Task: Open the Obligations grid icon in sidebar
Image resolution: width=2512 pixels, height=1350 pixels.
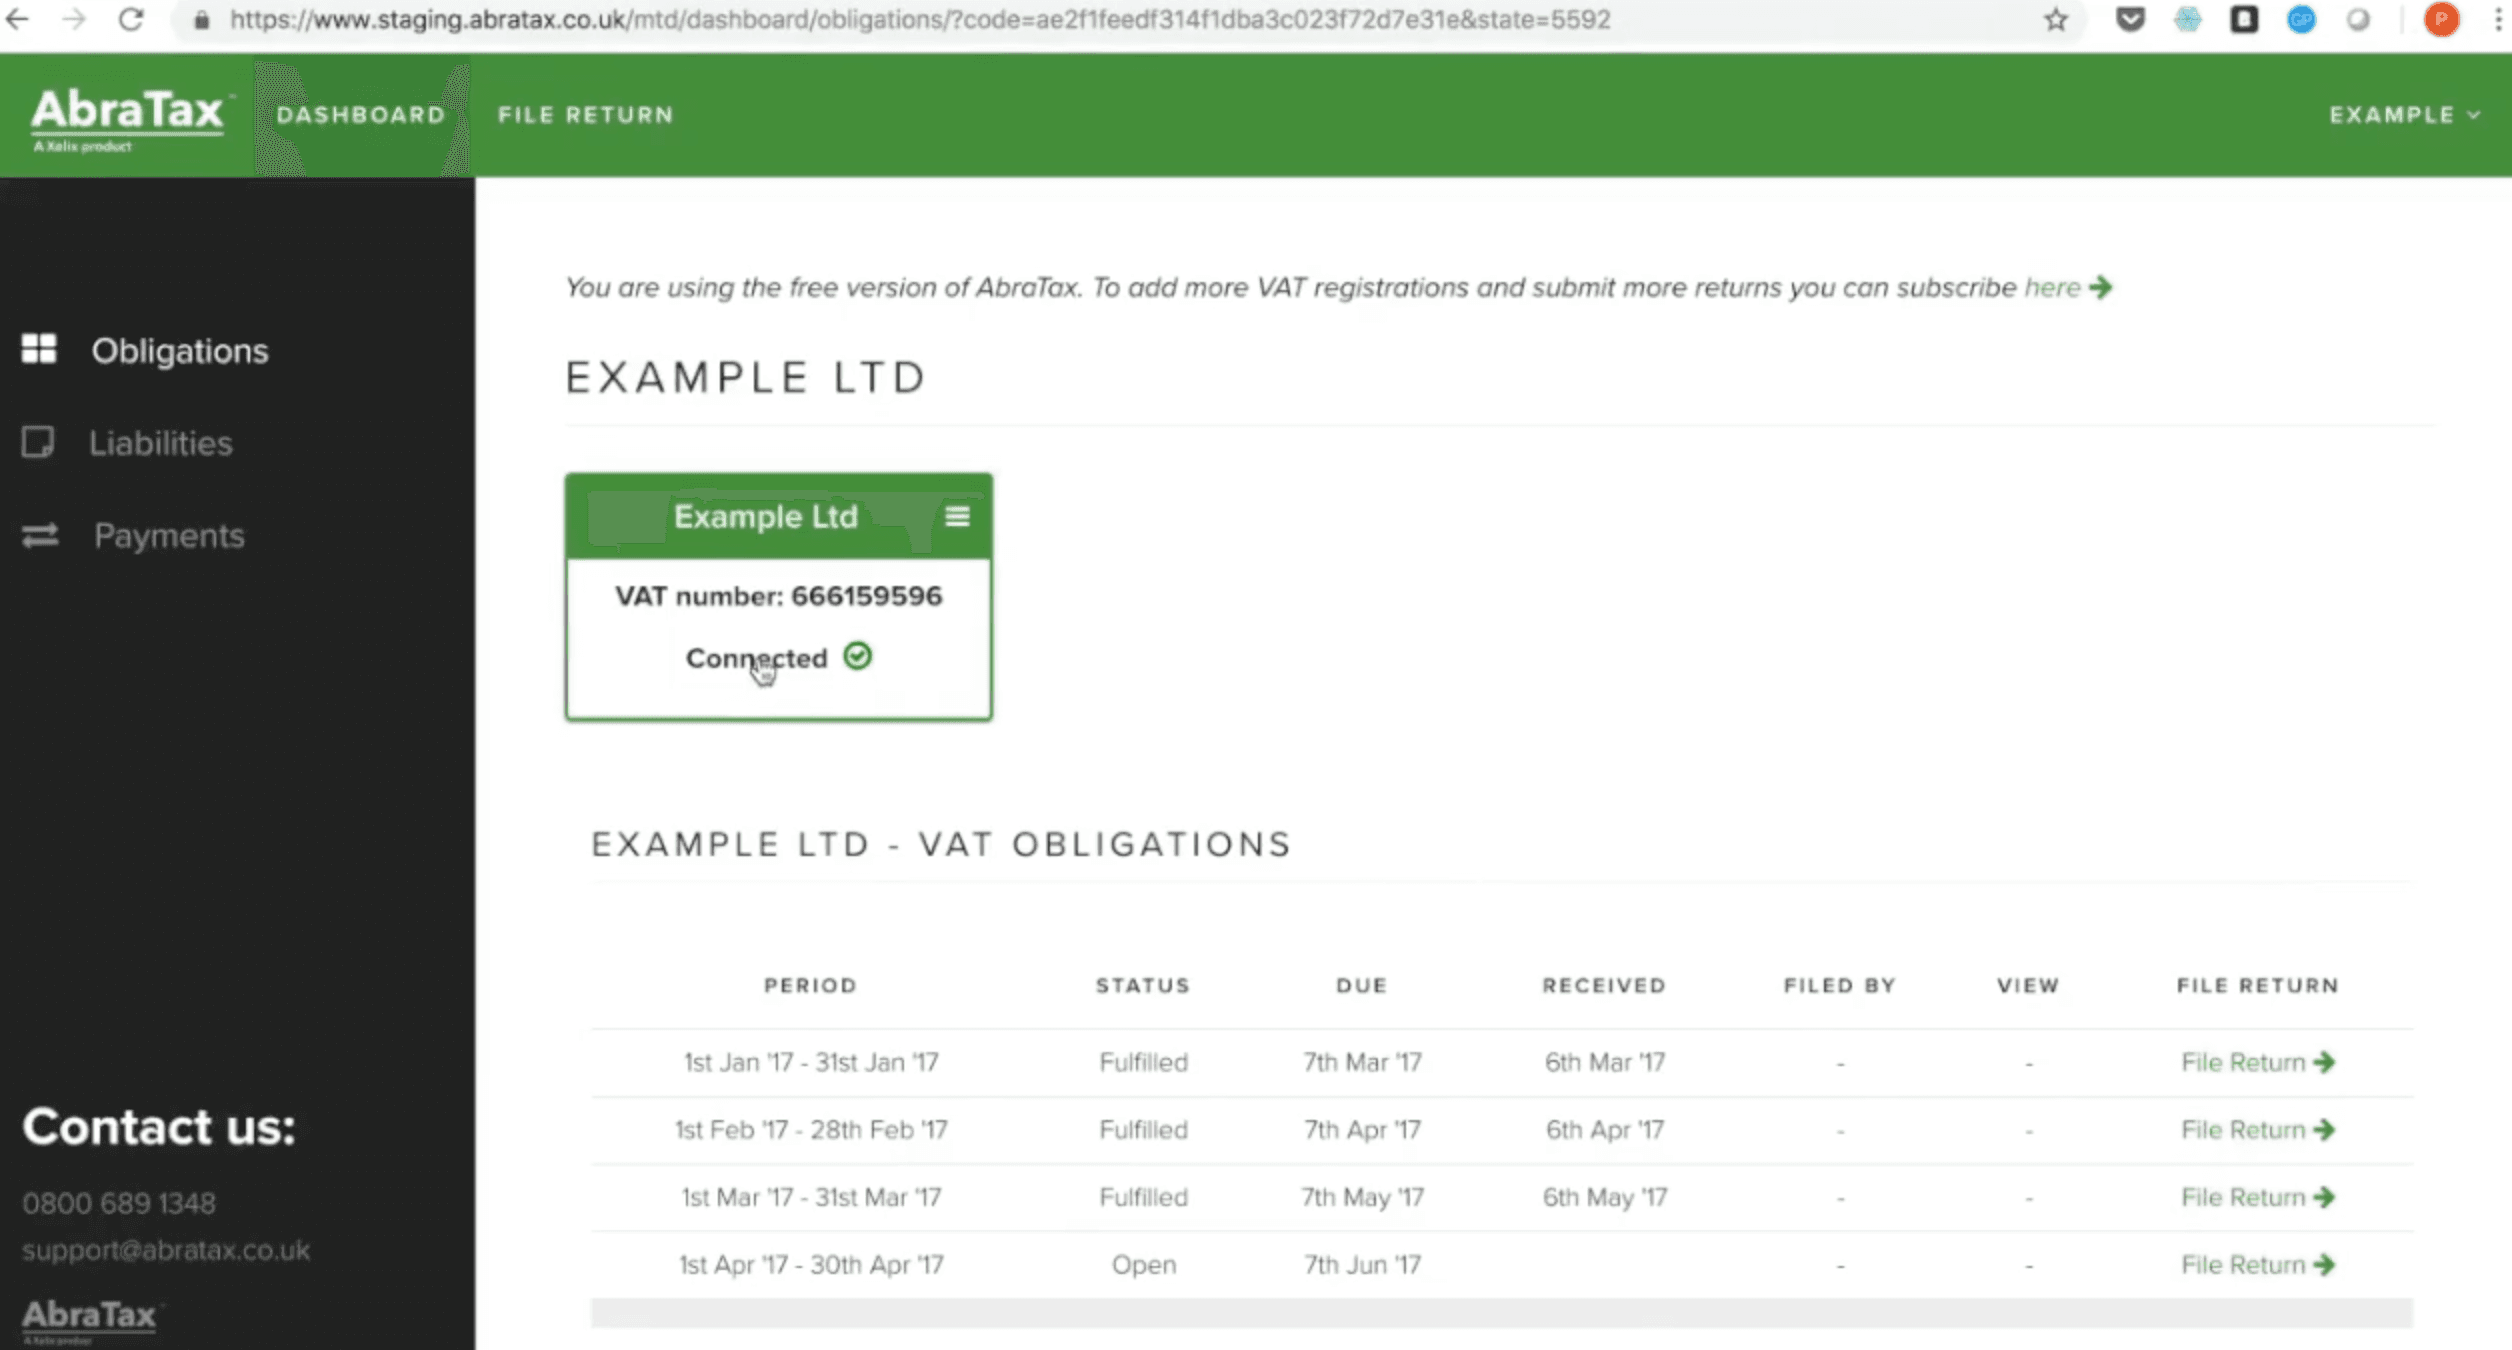Action: point(39,349)
